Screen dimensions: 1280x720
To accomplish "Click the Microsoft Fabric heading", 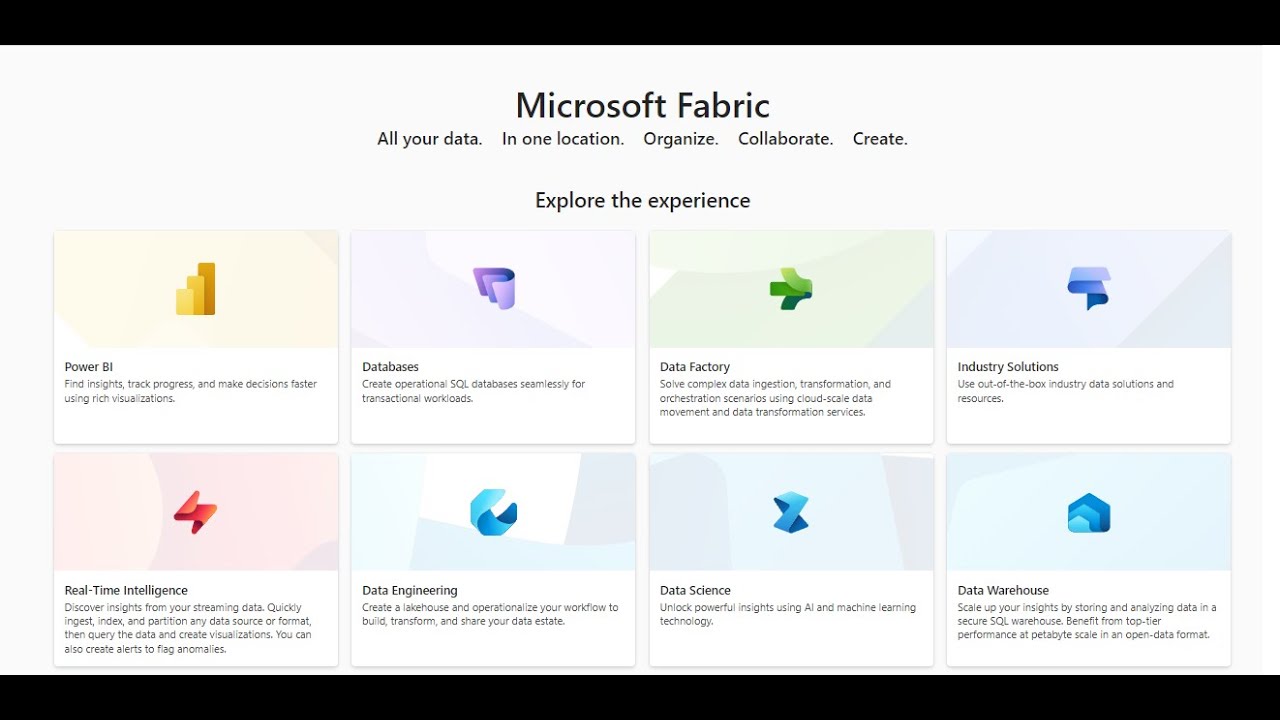I will 643,105.
